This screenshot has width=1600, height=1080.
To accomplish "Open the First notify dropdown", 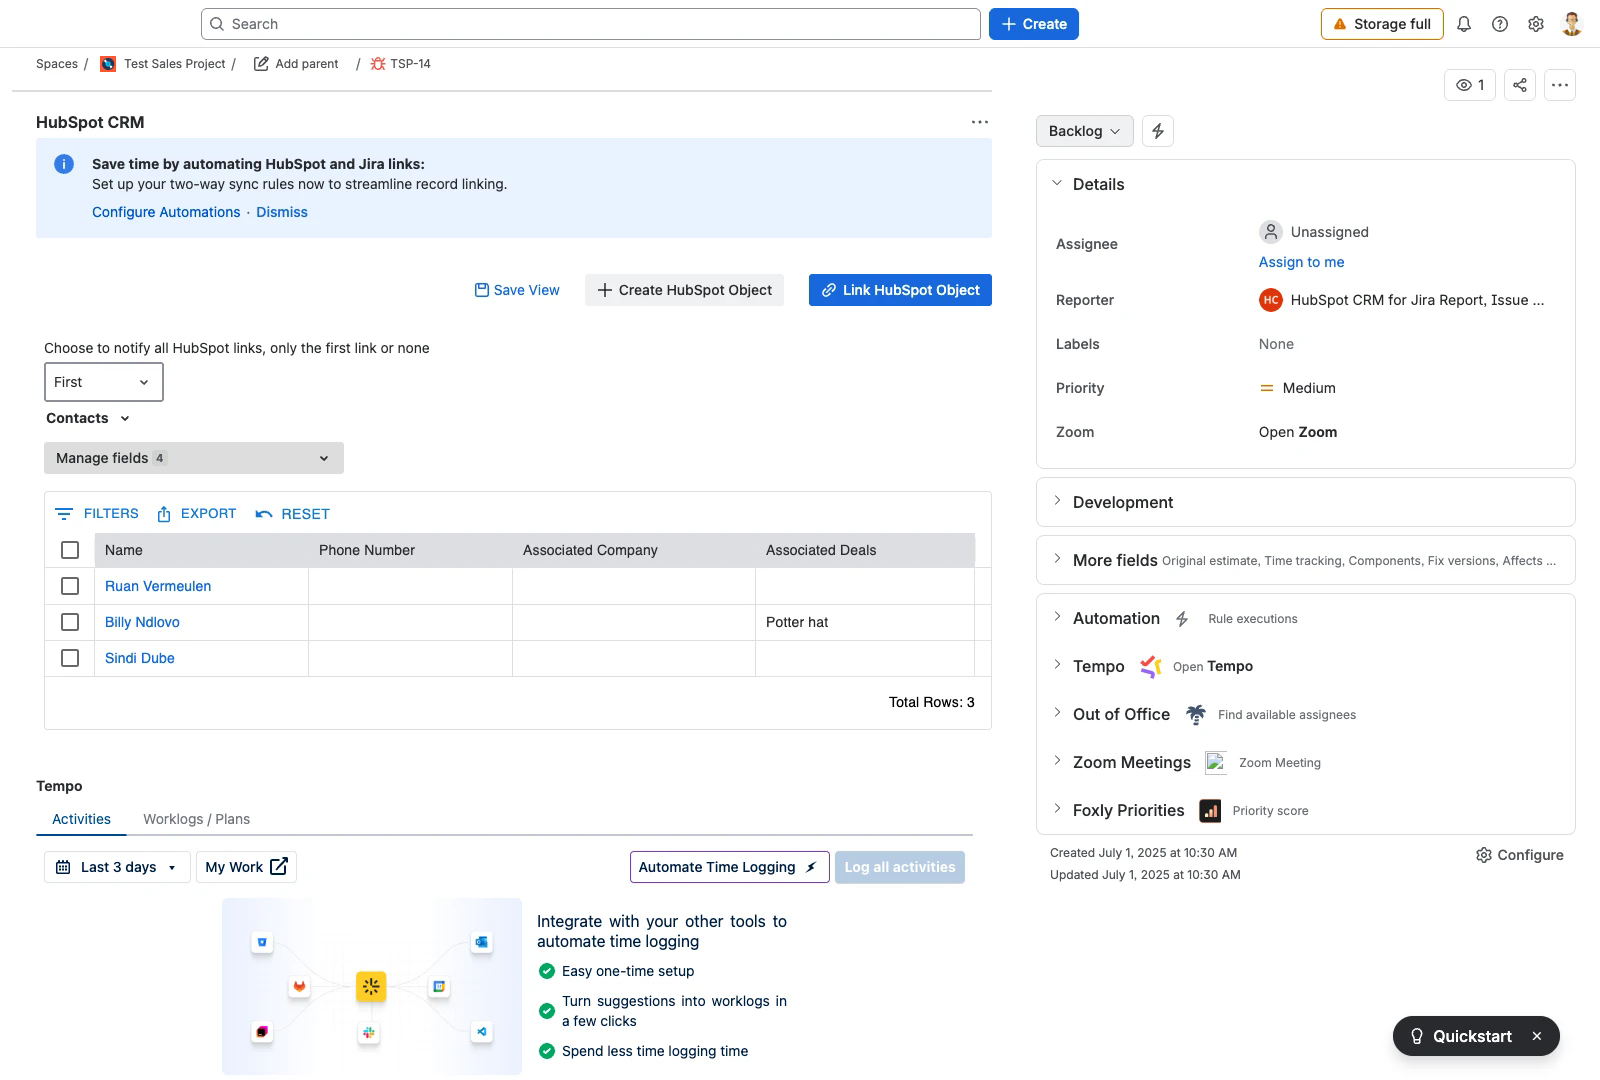I will coord(104,382).
